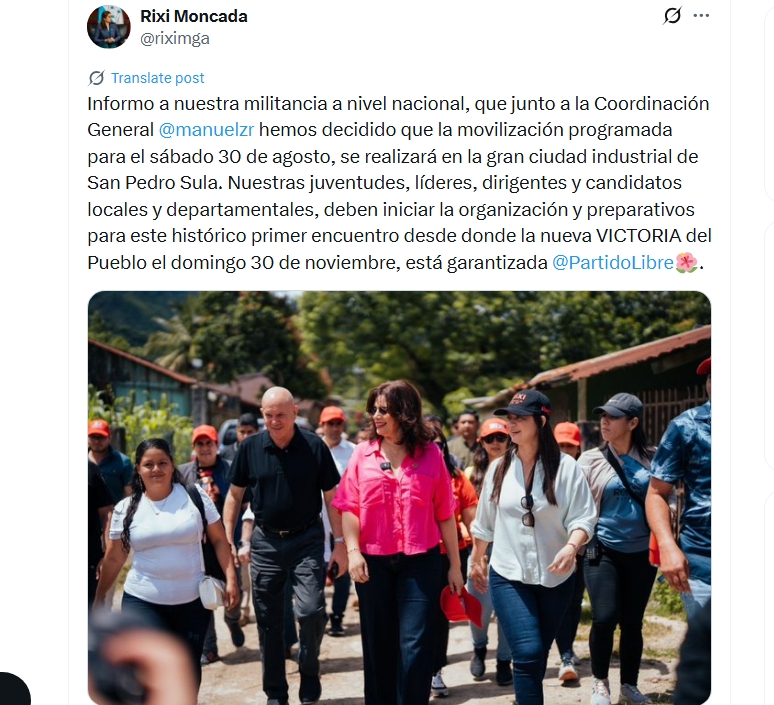Open Rixi Moncada's profile avatar
The height and width of the screenshot is (705, 774).
coord(109,27)
